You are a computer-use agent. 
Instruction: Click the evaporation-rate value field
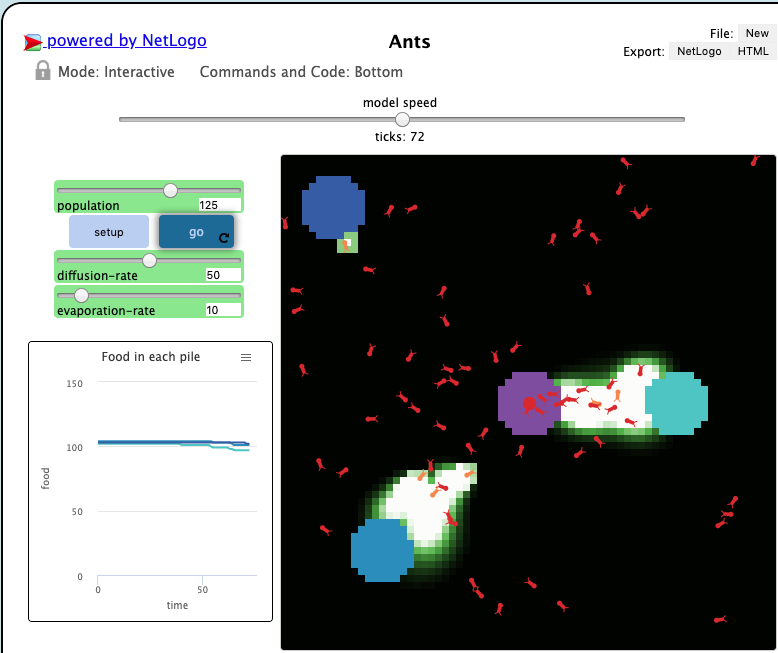[x=222, y=310]
